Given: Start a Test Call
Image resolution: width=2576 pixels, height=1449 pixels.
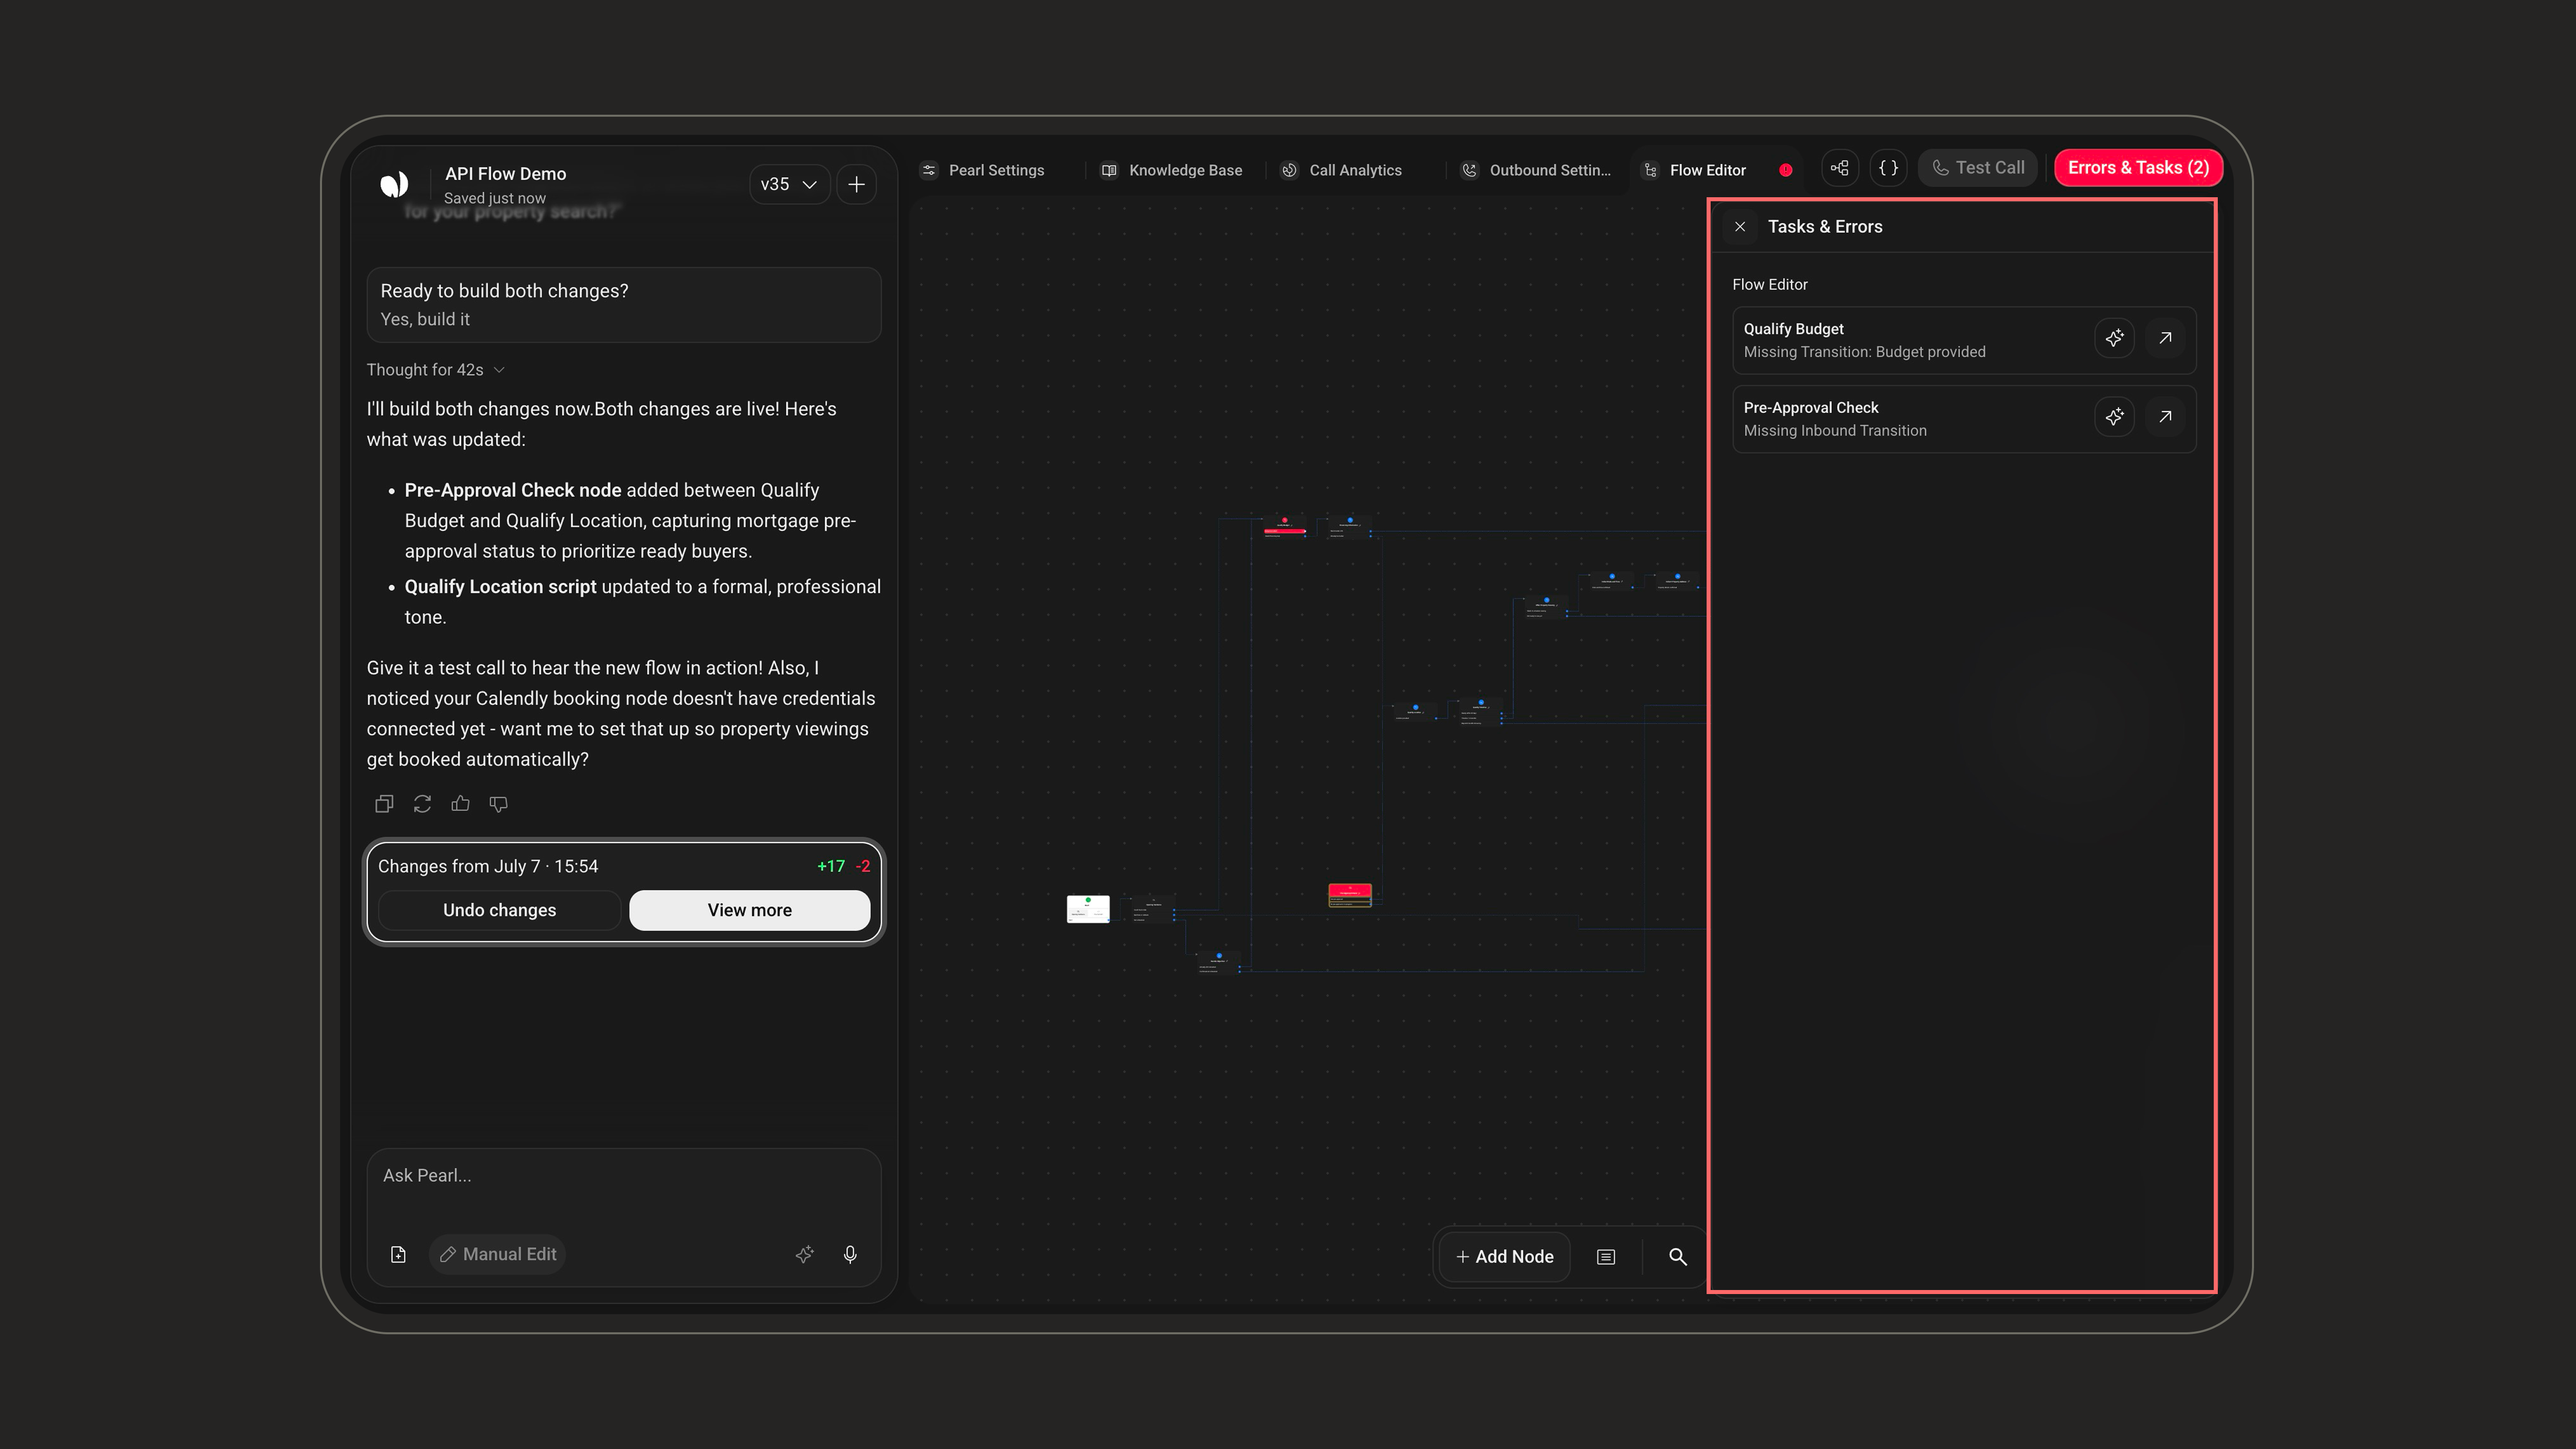Looking at the screenshot, I should [1978, 168].
